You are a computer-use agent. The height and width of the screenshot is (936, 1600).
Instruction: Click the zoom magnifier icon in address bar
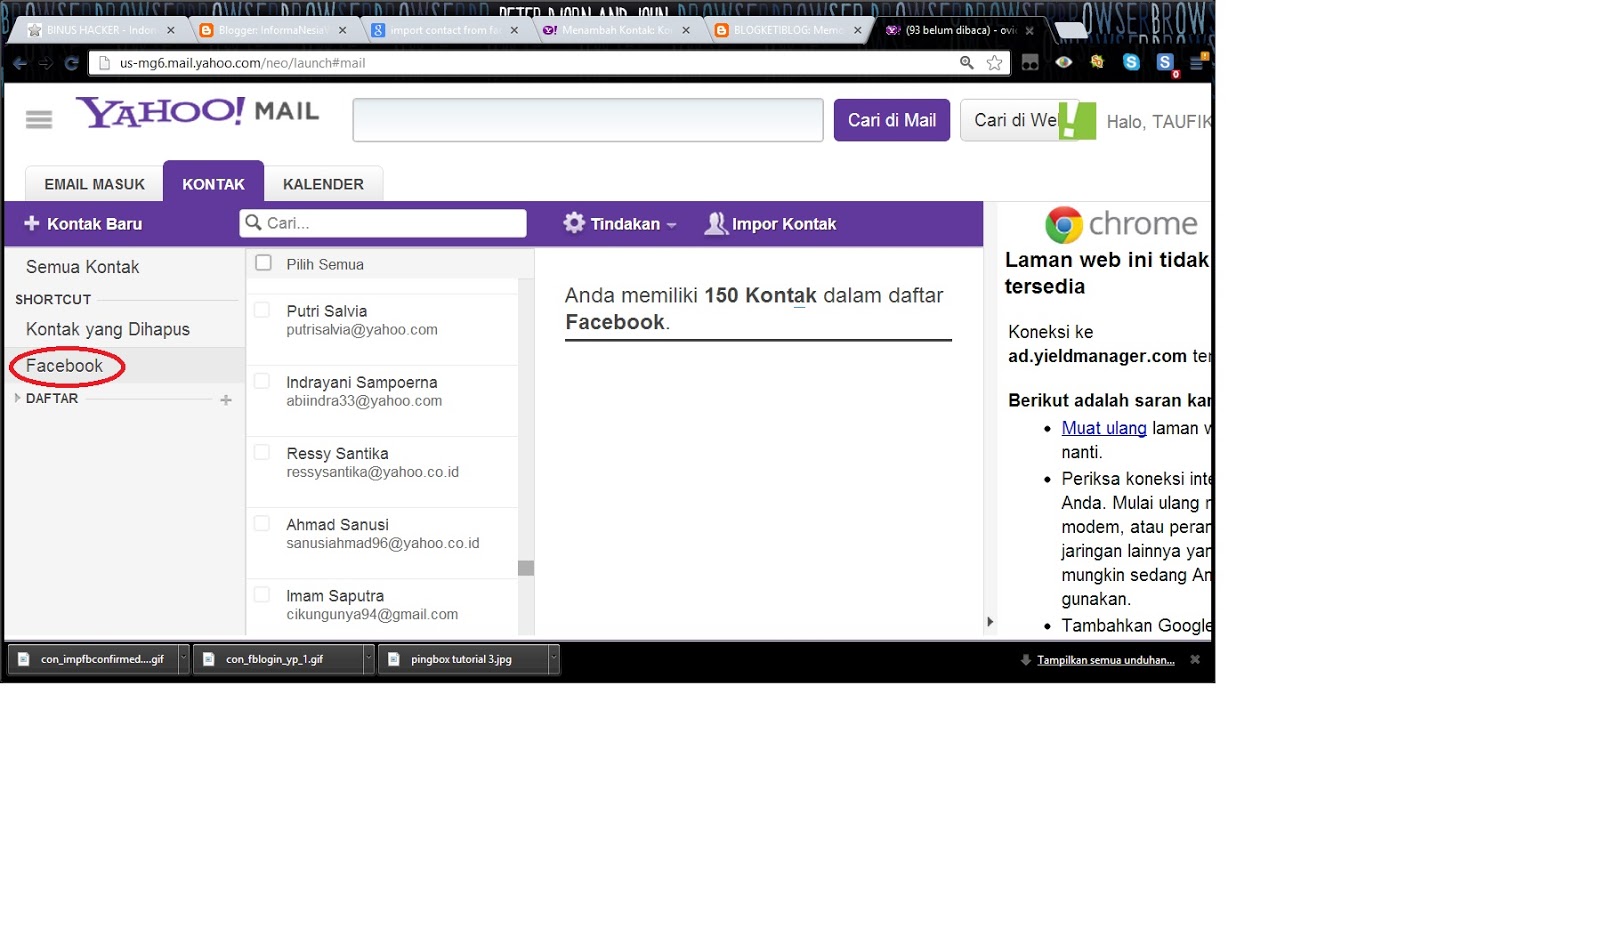click(x=967, y=62)
